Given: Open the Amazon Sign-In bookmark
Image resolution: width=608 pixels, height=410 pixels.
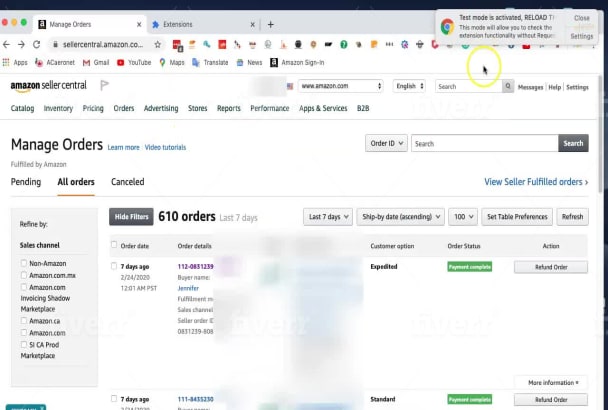Looking at the screenshot, I should [297, 62].
